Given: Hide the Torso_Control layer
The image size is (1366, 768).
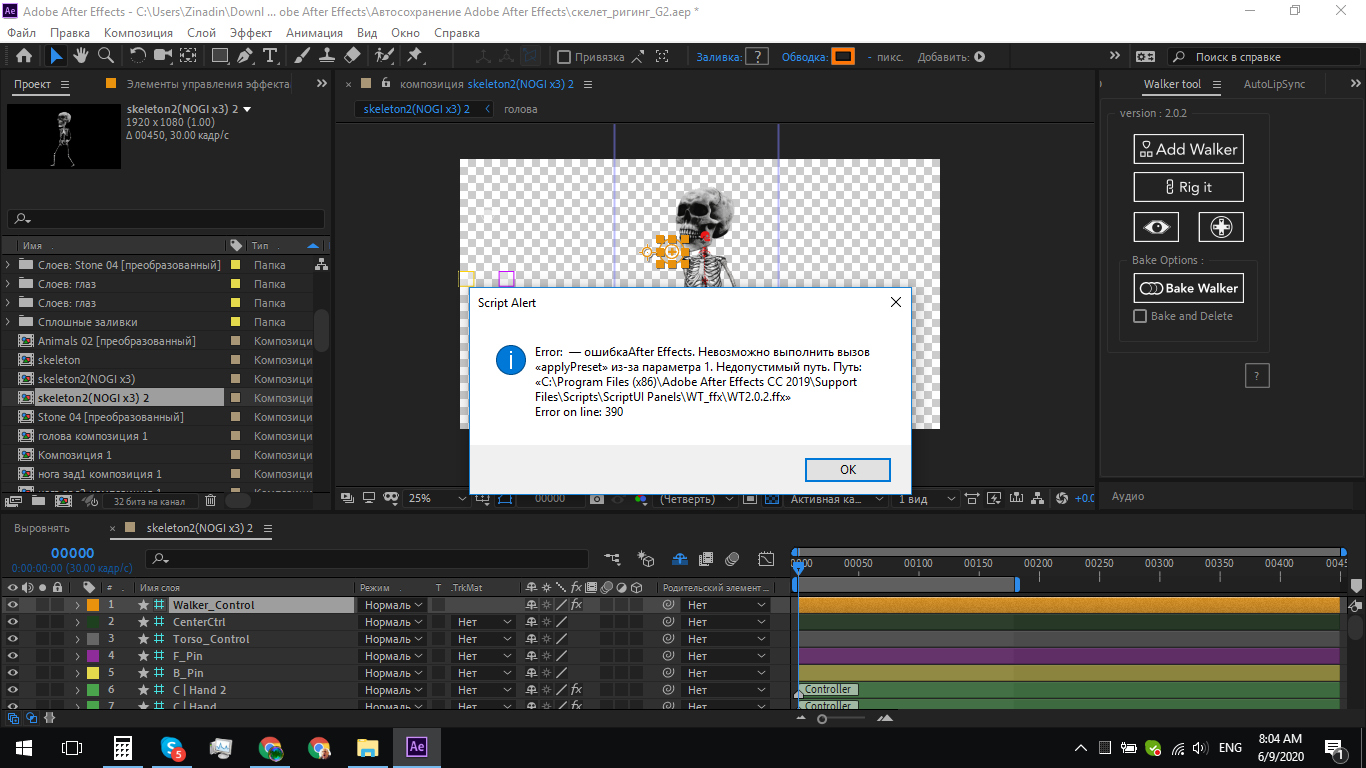Looking at the screenshot, I should [x=13, y=639].
